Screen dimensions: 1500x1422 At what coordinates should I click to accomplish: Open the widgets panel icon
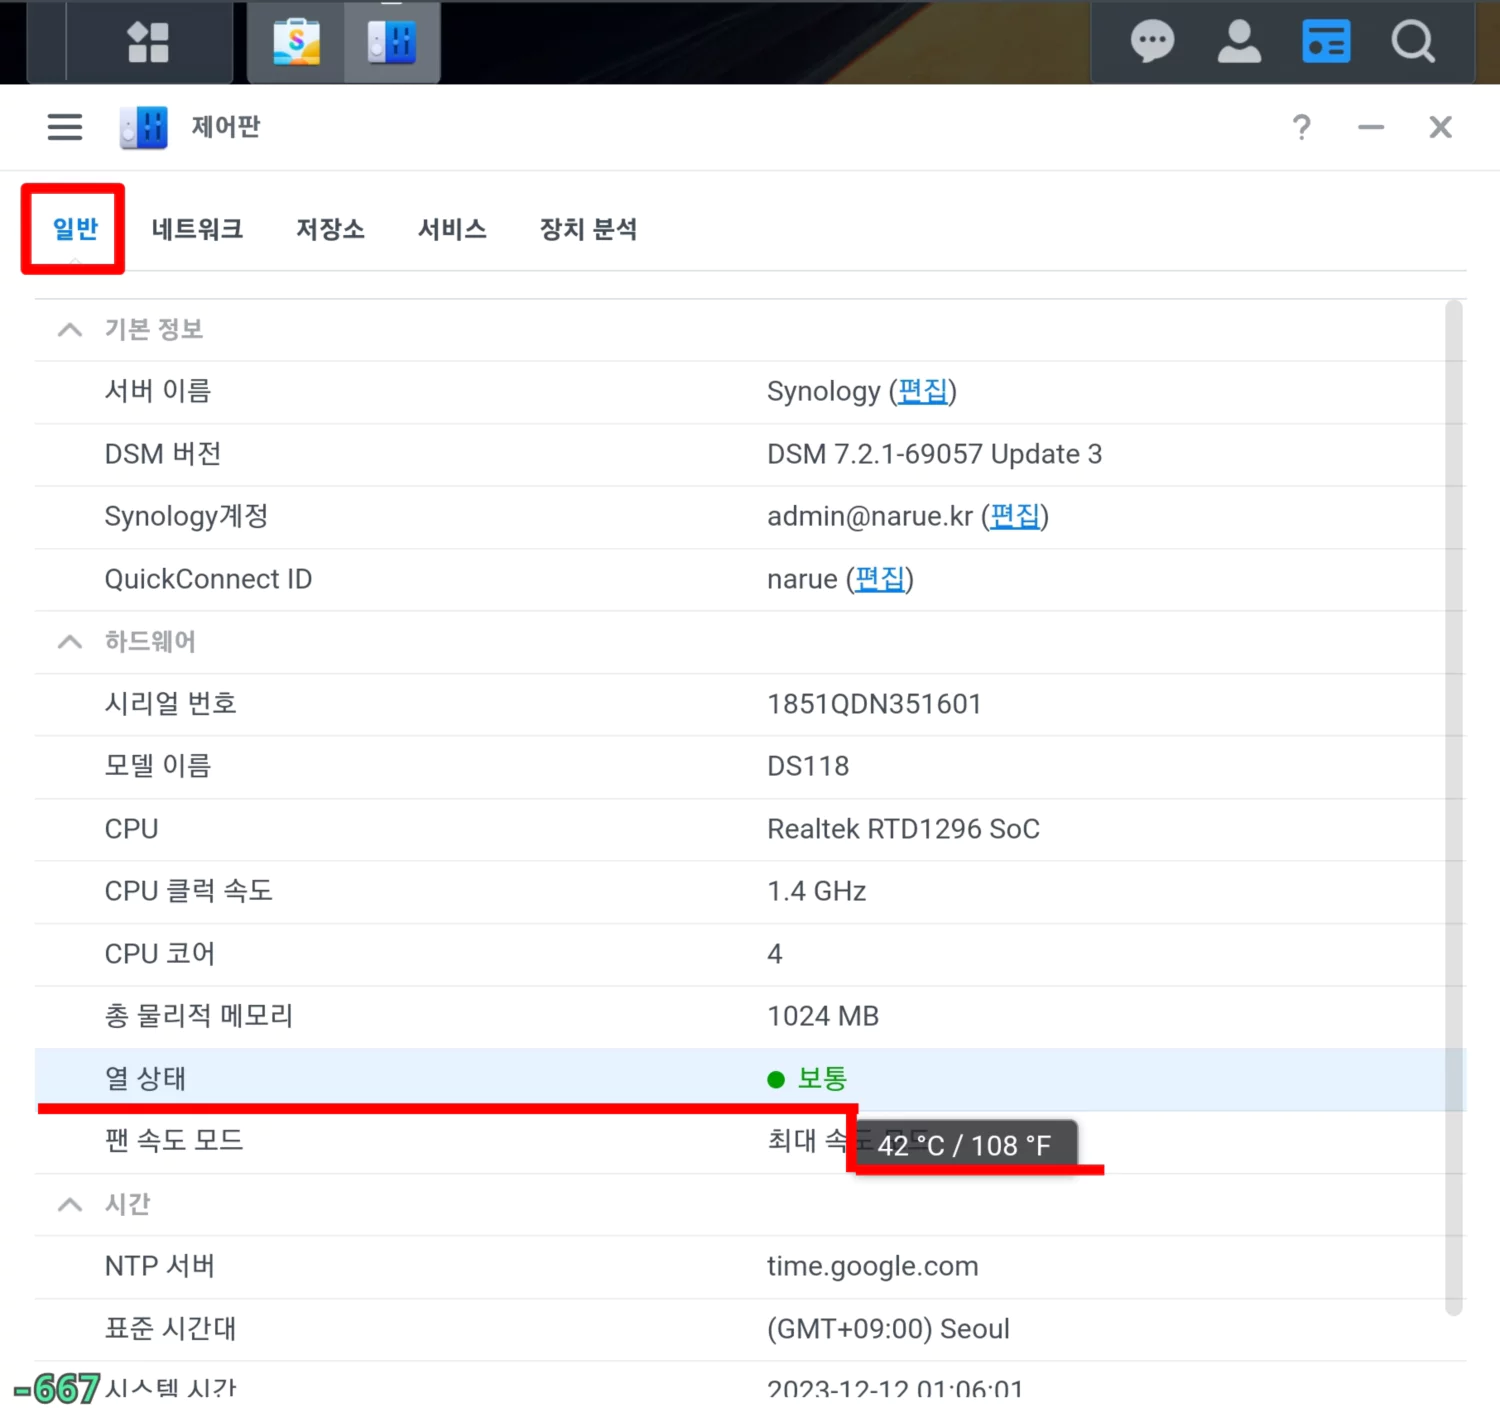(1326, 43)
